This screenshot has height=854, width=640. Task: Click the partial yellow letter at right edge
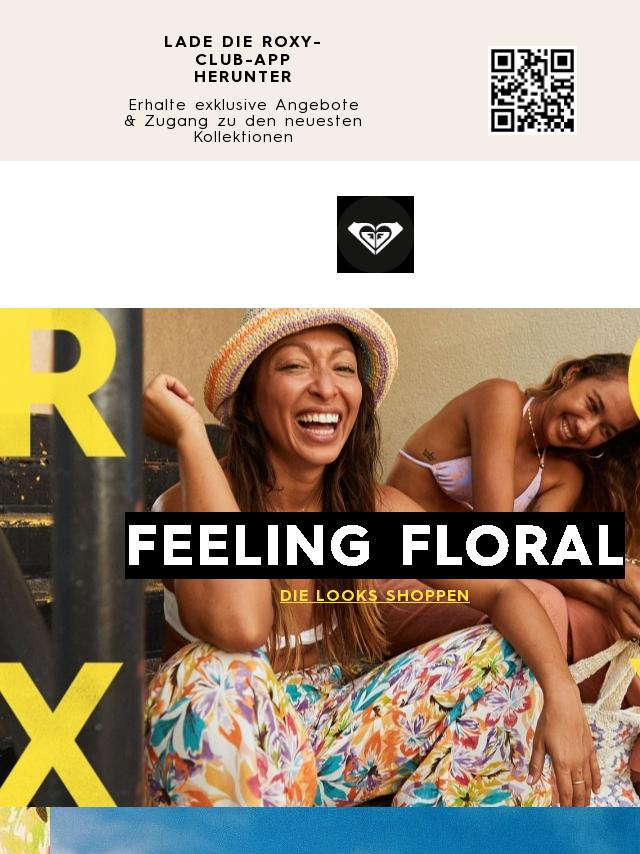coord(634,376)
